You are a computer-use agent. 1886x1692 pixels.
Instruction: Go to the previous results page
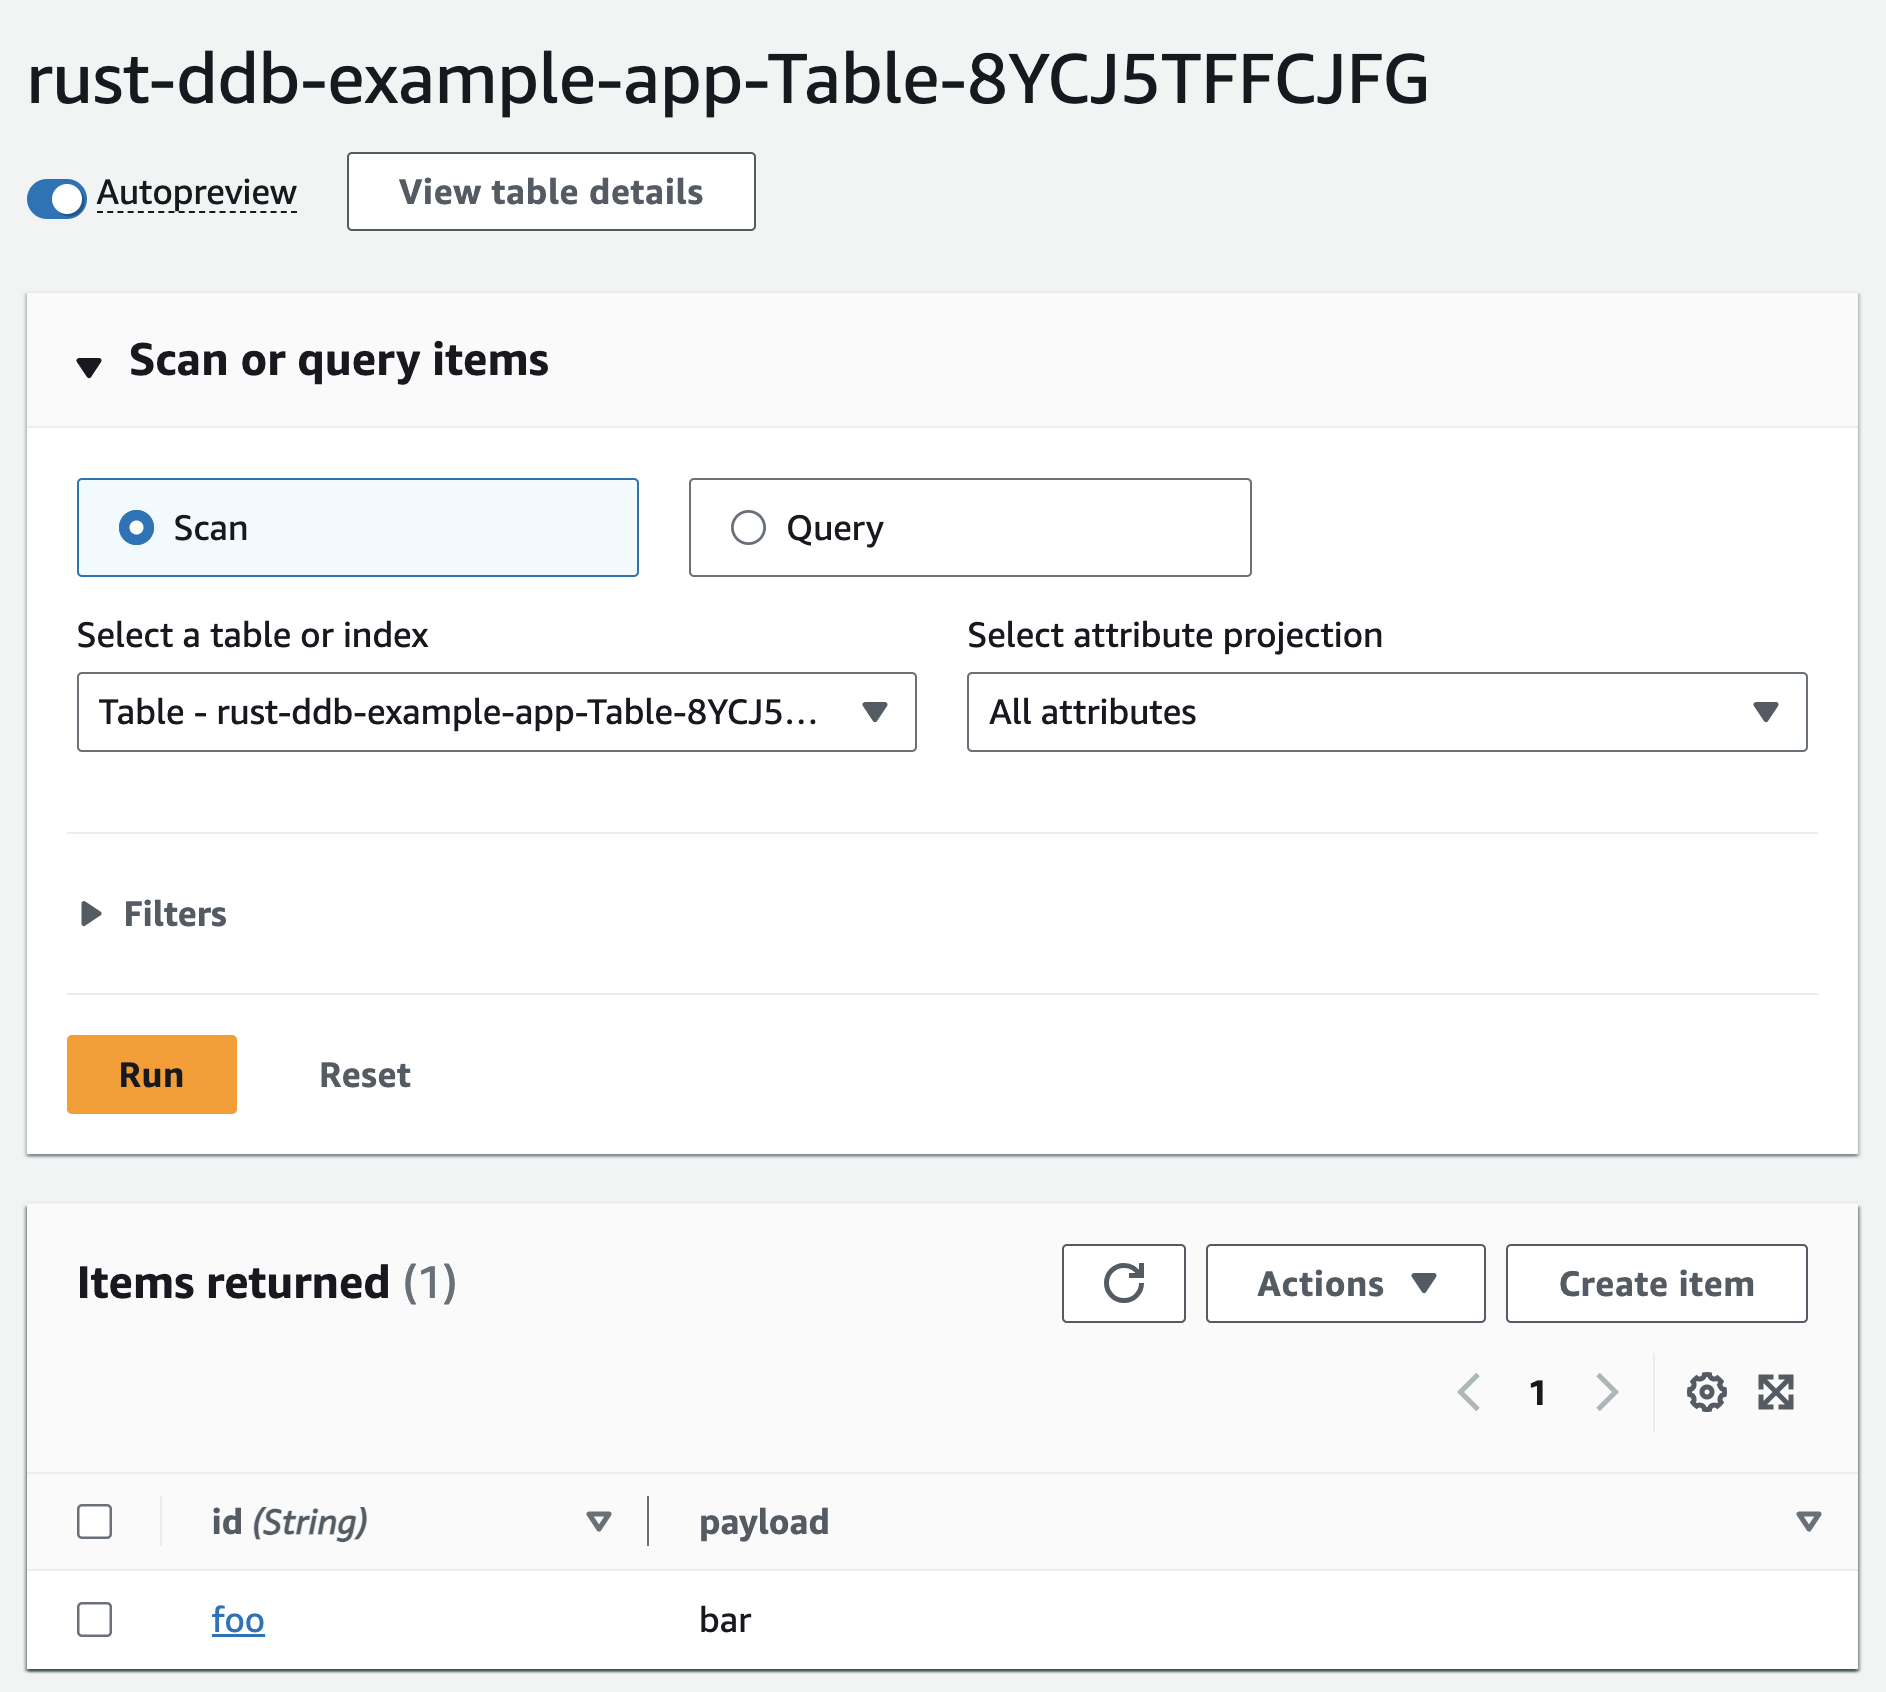1469,1391
